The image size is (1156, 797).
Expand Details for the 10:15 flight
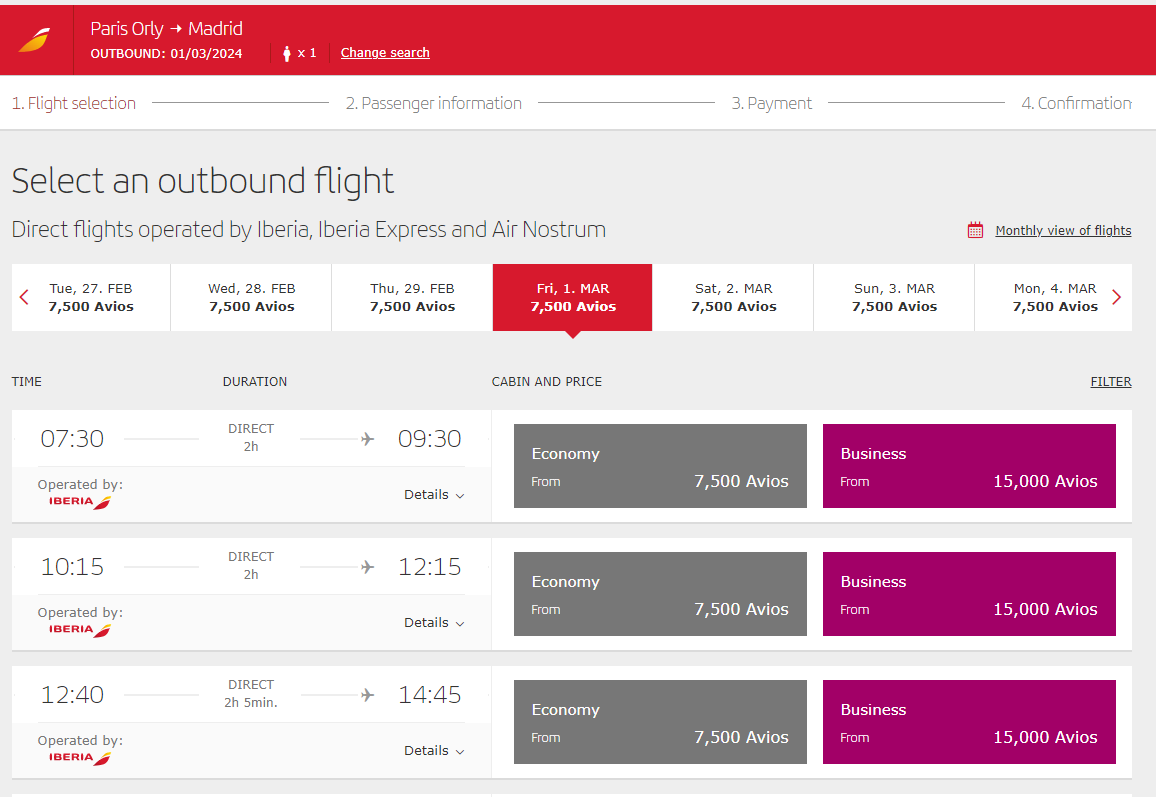click(x=434, y=623)
